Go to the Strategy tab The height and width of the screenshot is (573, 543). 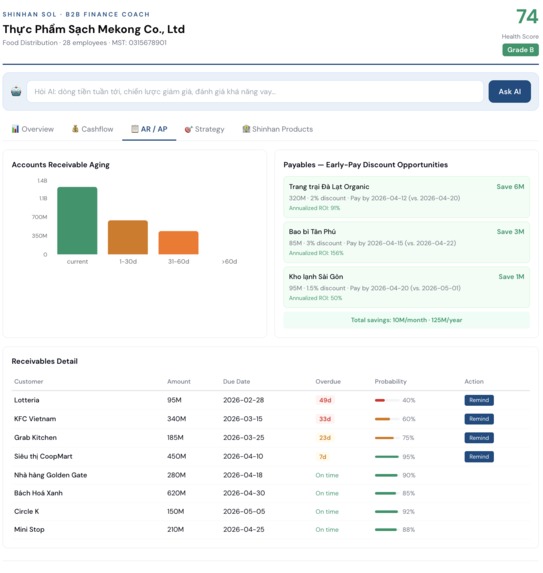(205, 129)
